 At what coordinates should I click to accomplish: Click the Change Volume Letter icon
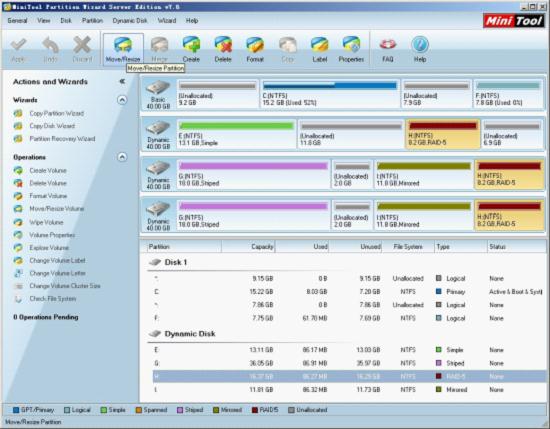click(18, 273)
